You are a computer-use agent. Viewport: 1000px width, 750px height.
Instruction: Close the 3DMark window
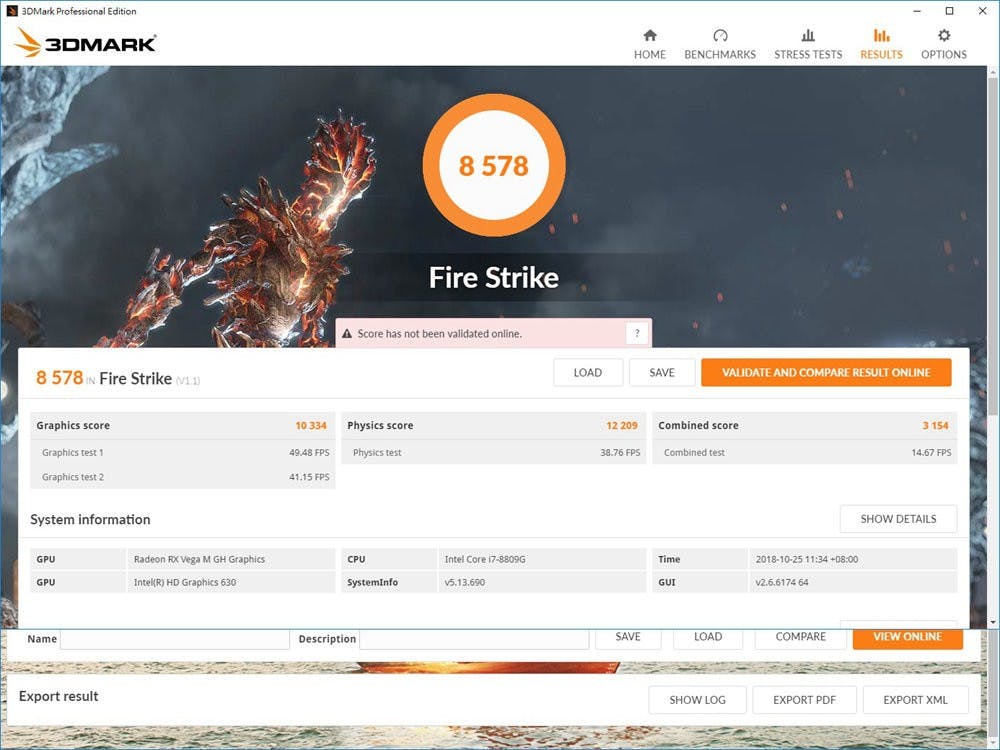(x=983, y=11)
